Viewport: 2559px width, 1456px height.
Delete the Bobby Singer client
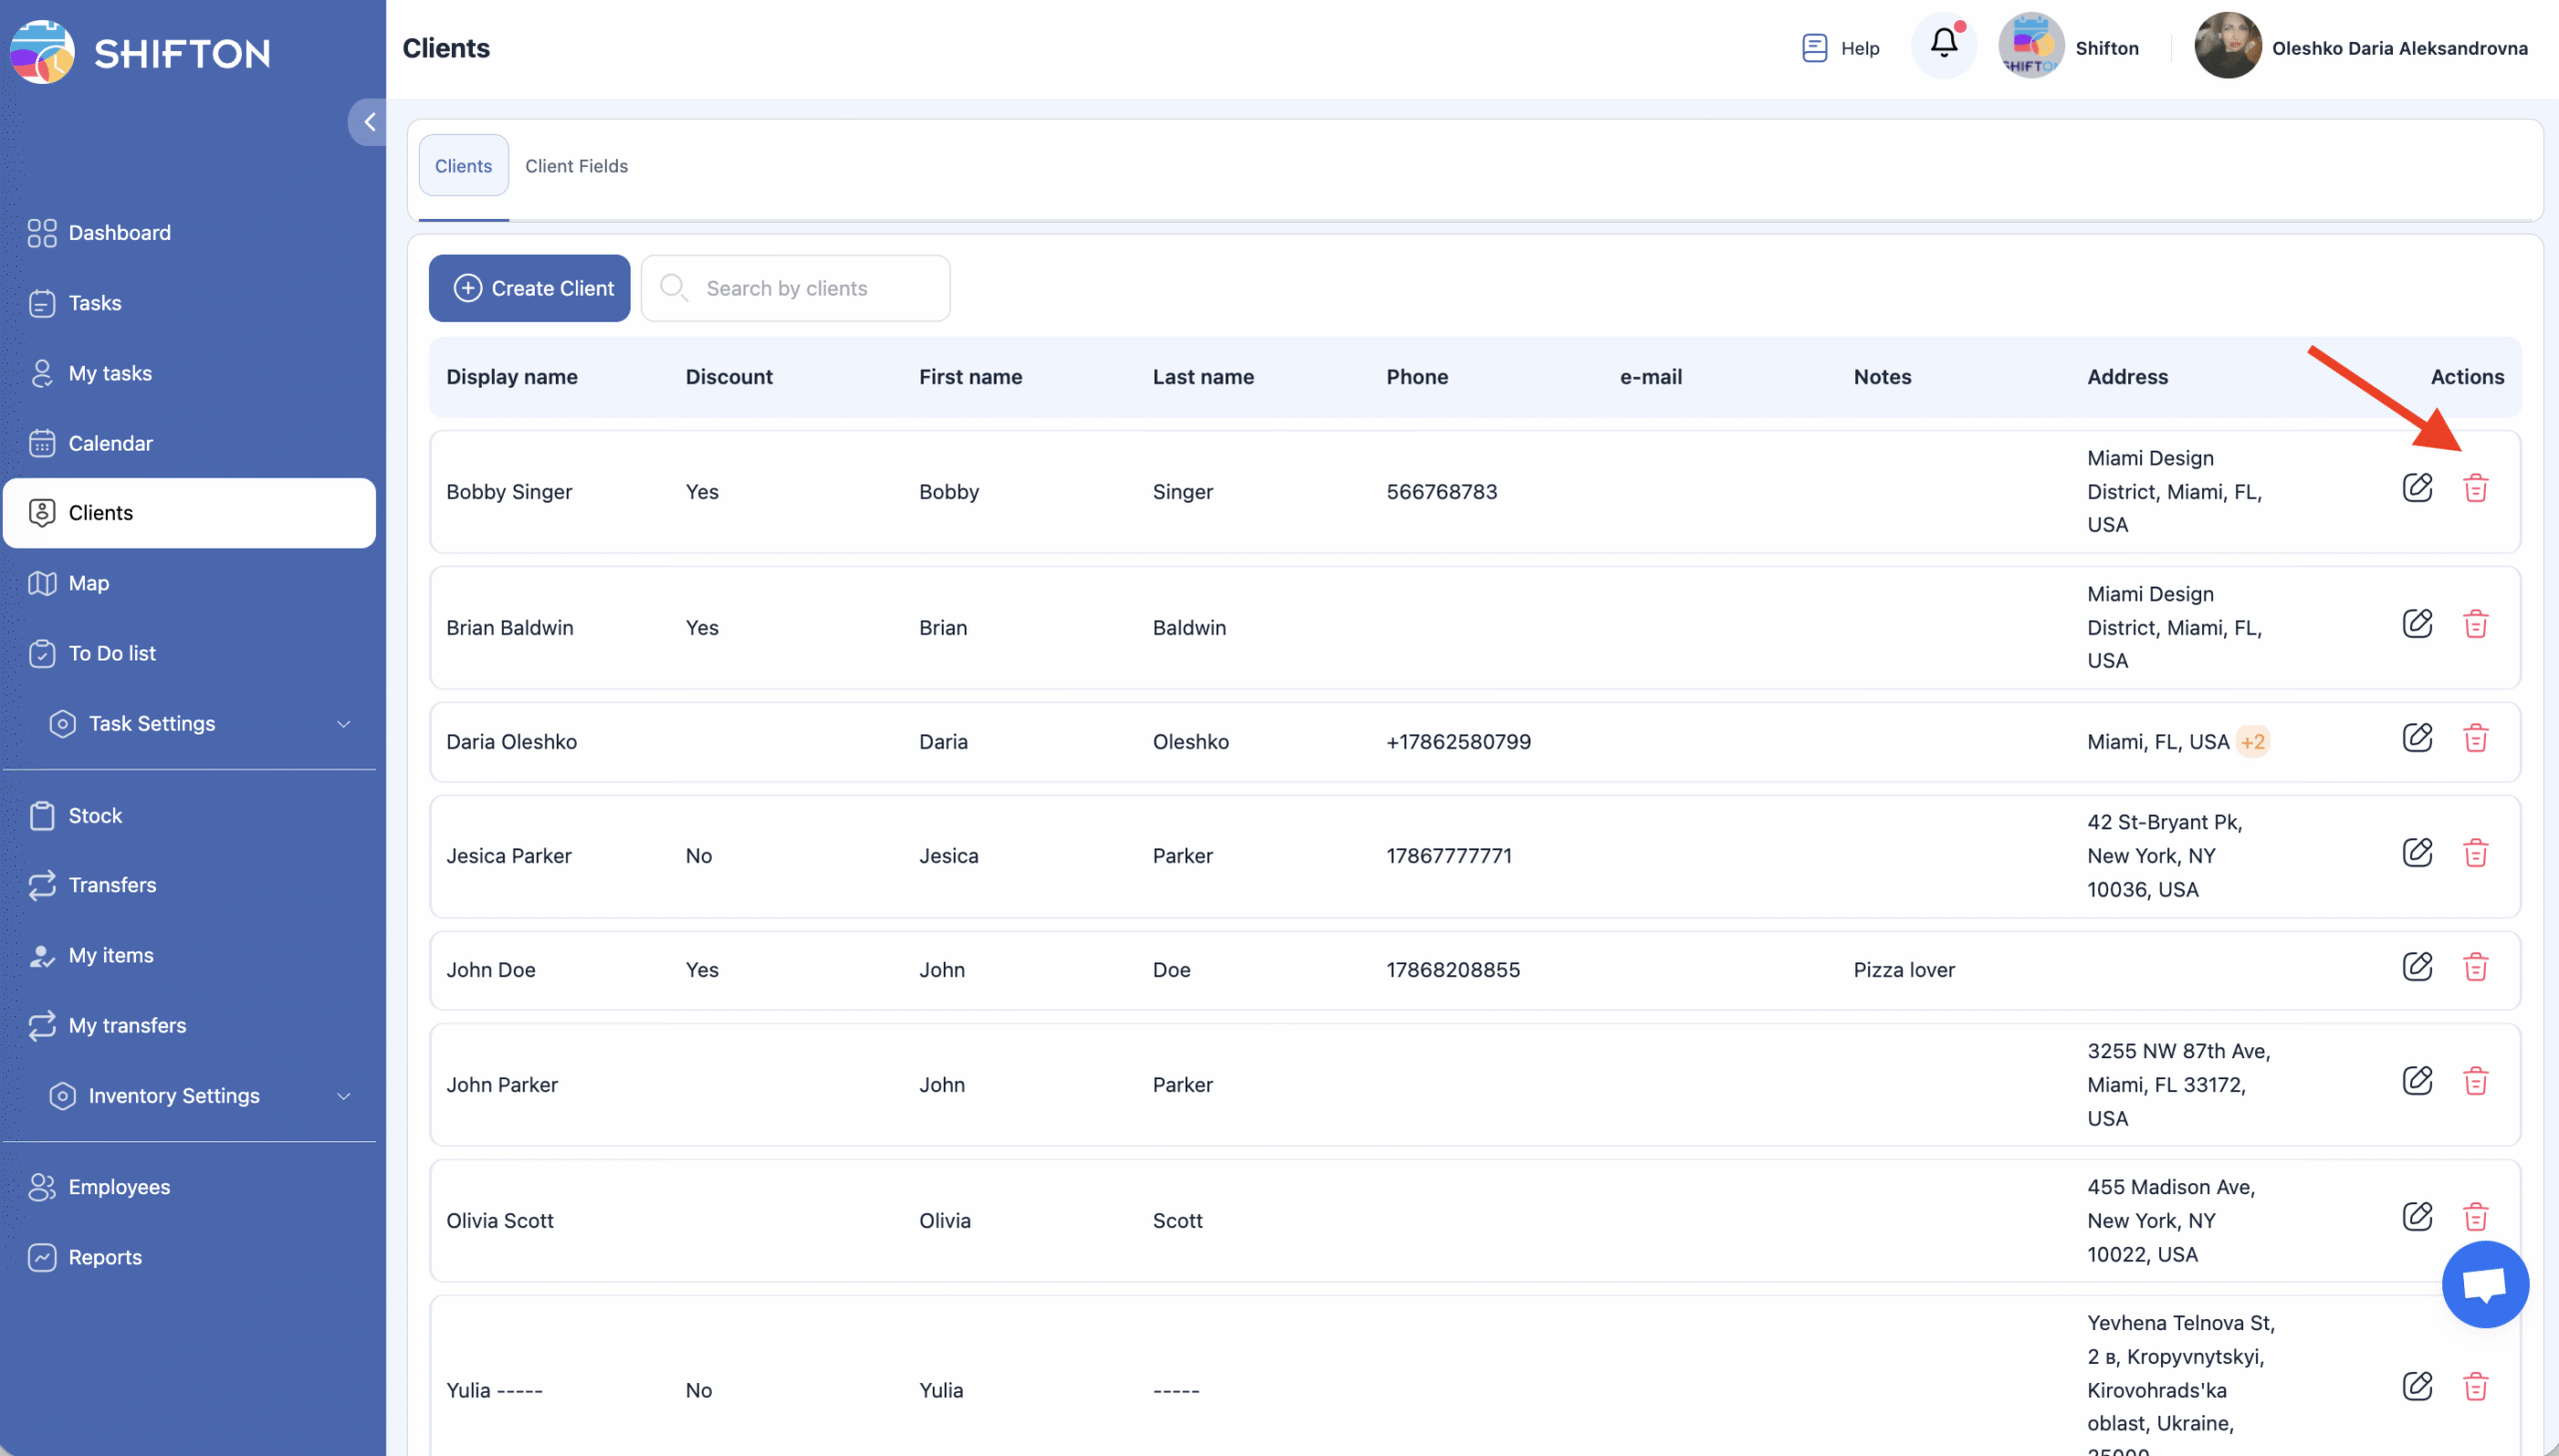click(x=2475, y=488)
